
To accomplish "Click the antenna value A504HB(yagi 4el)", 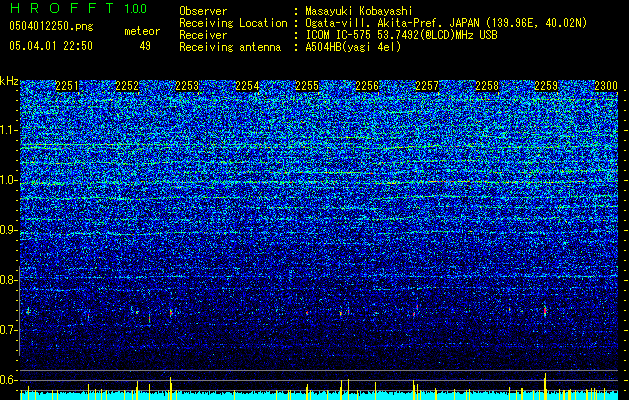I will [353, 47].
